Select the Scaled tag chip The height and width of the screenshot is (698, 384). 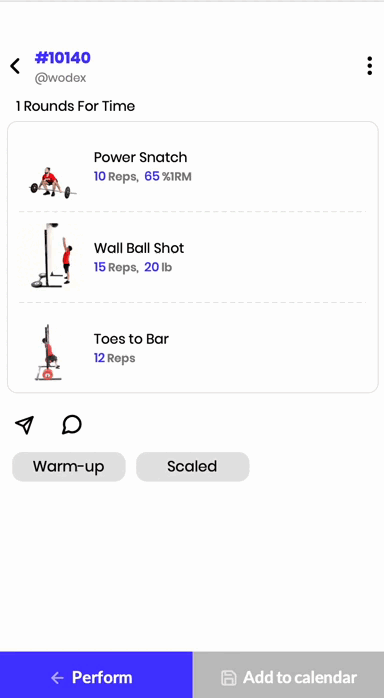(192, 467)
